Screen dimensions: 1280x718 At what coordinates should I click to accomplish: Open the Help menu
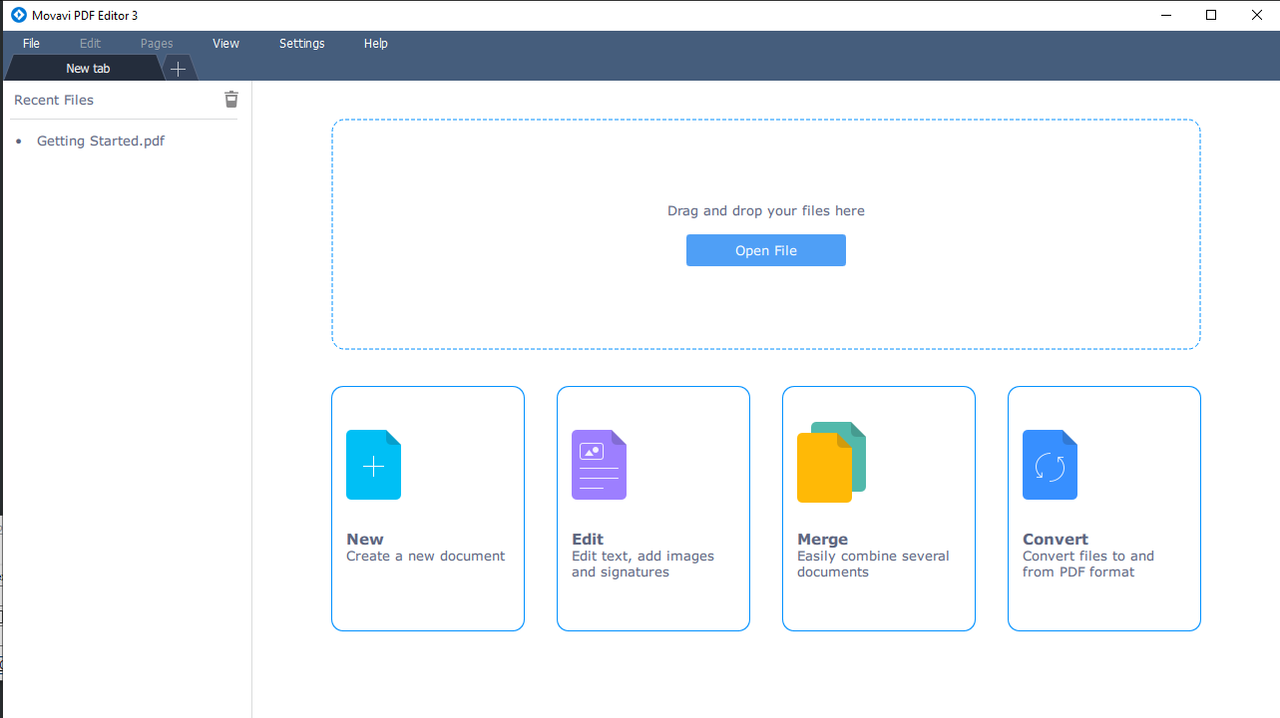376,43
